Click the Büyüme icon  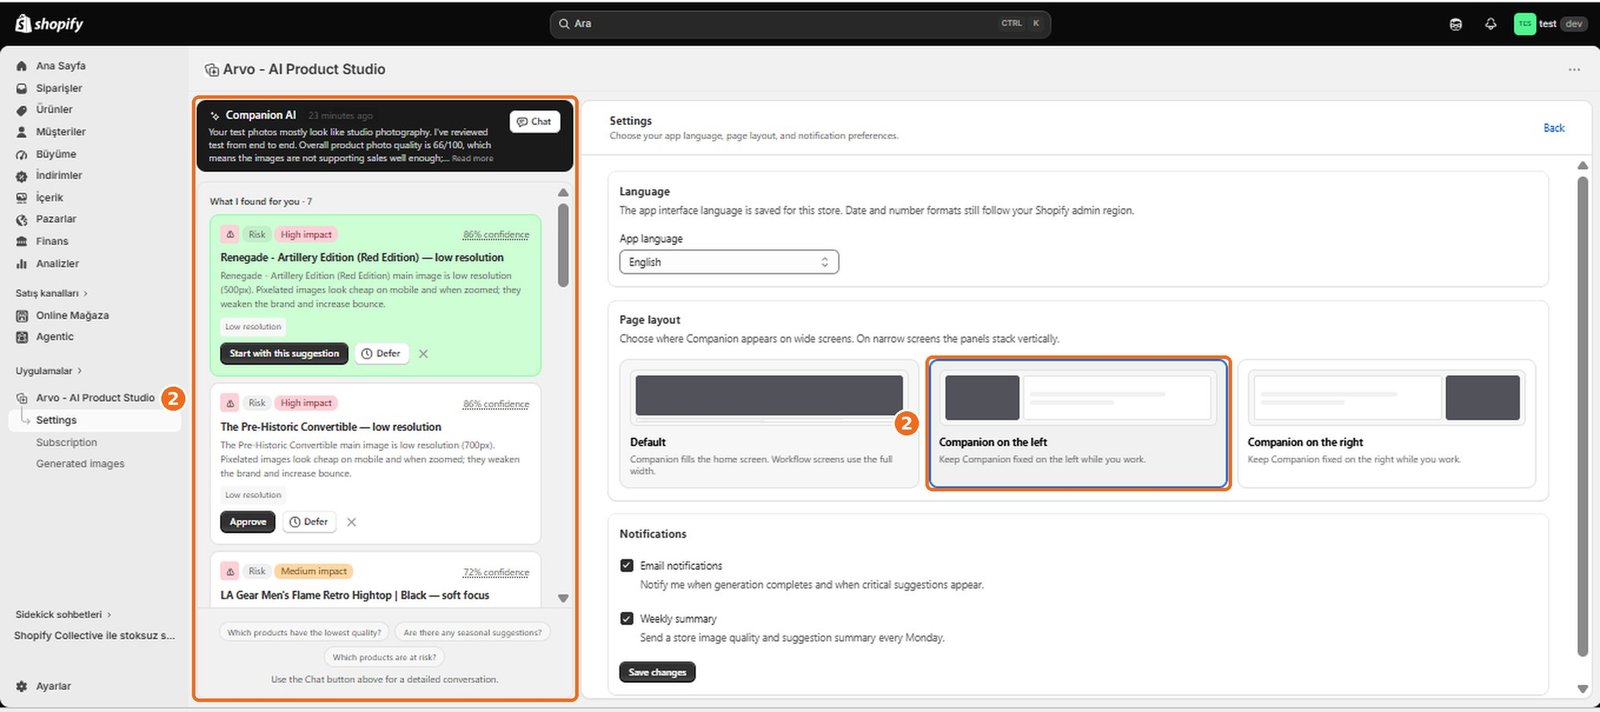[x=22, y=154]
